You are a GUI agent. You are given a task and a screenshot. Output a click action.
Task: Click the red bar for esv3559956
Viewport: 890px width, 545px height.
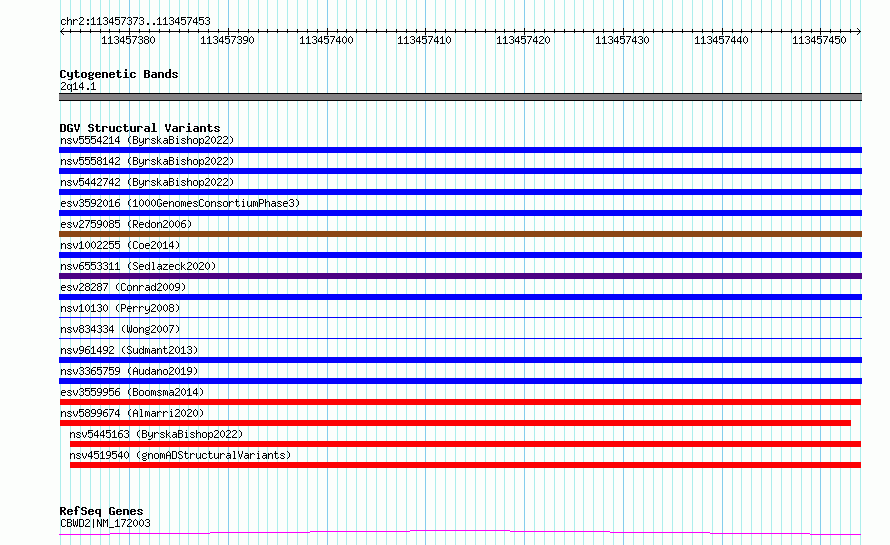460,402
